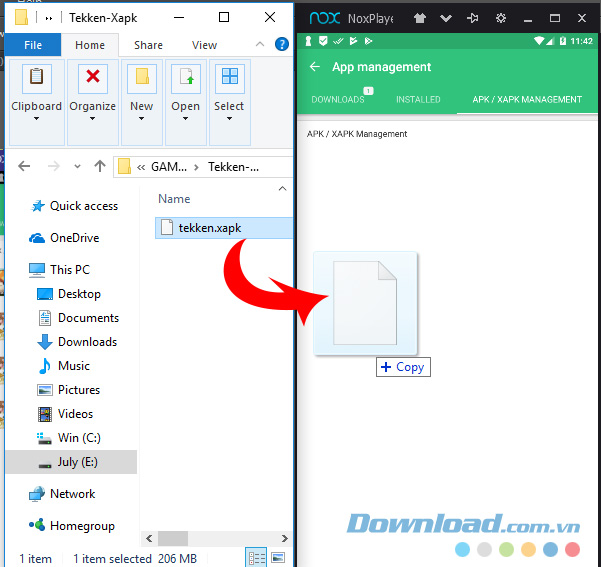The height and width of the screenshot is (567, 601).
Task: Expand the Select ribbon group
Action: (x=229, y=102)
